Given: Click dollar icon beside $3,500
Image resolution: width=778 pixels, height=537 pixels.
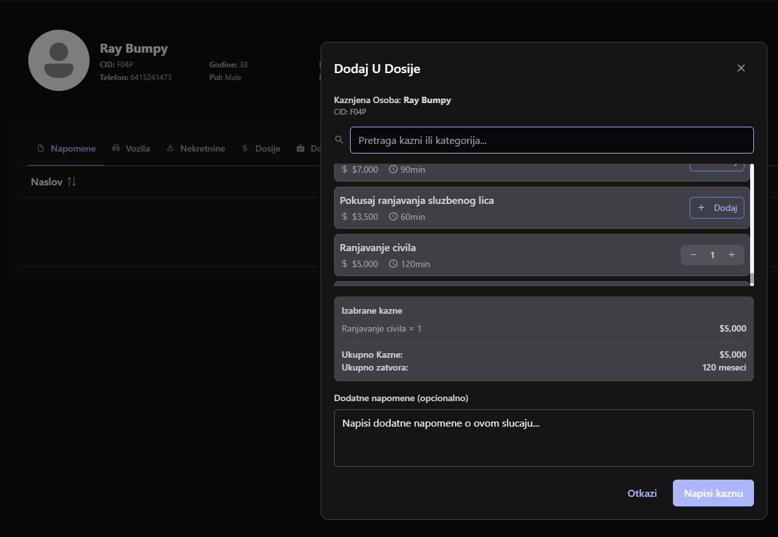Looking at the screenshot, I should click(345, 217).
